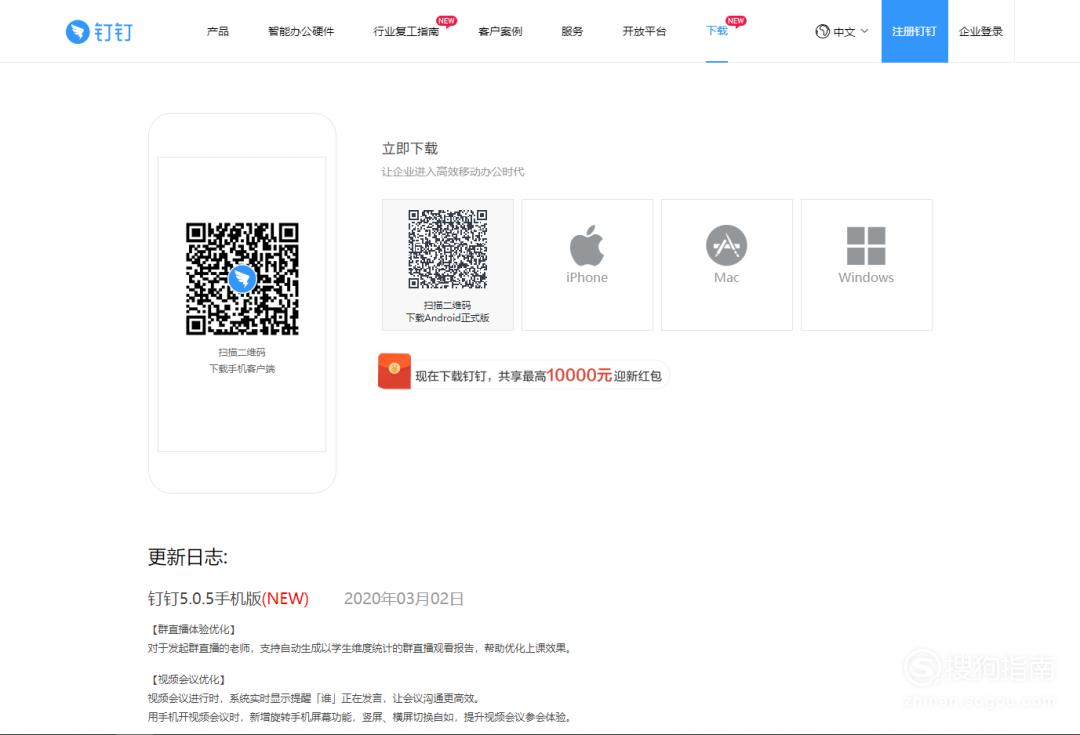Open the 中文 language dropdown arrow
Viewport: 1080px width, 735px height.
tap(864, 31)
